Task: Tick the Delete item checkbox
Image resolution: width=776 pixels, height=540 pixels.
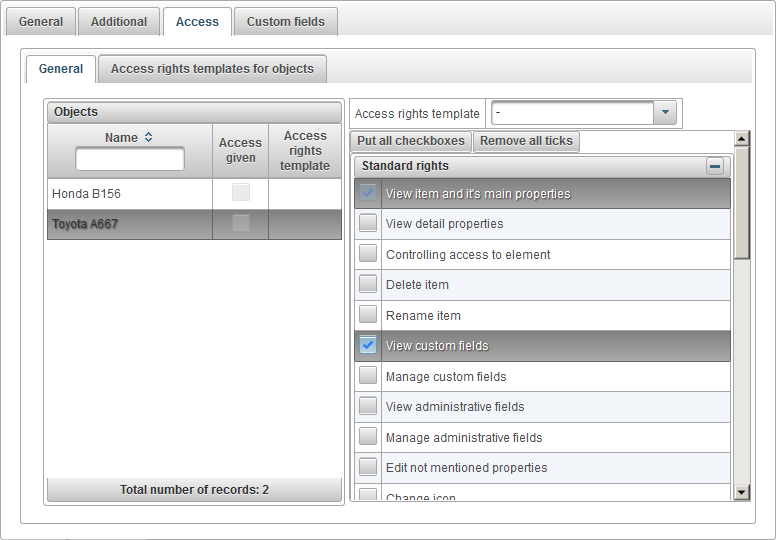Action: click(x=368, y=285)
